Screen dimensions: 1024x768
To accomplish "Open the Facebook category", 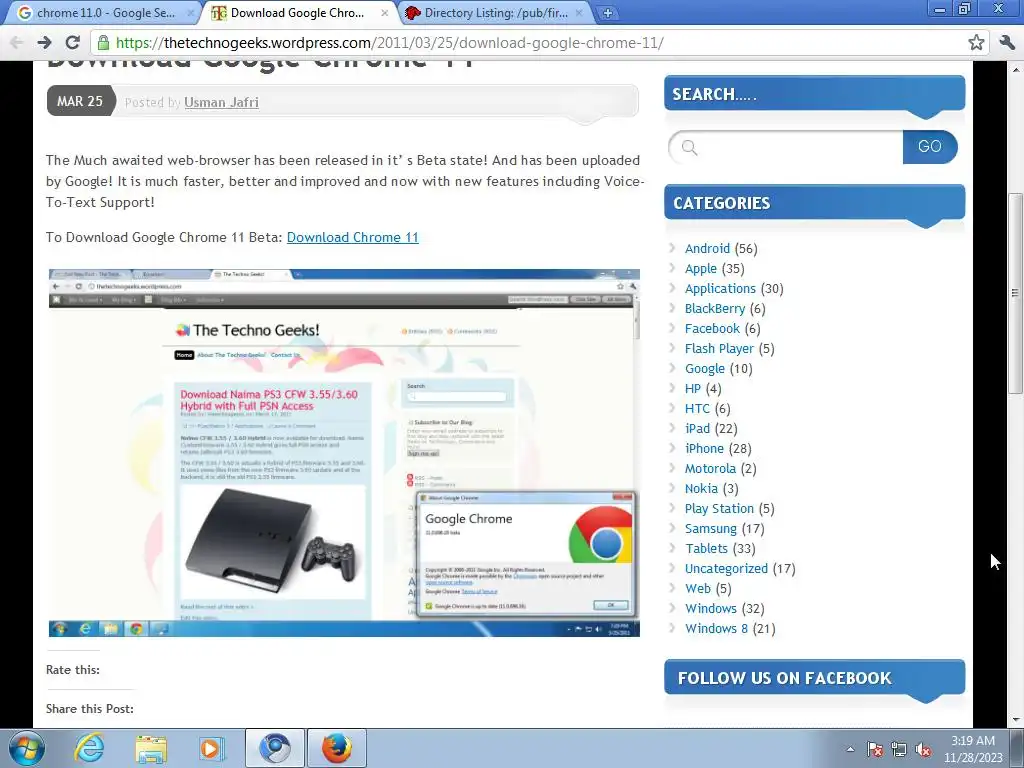I will (712, 328).
